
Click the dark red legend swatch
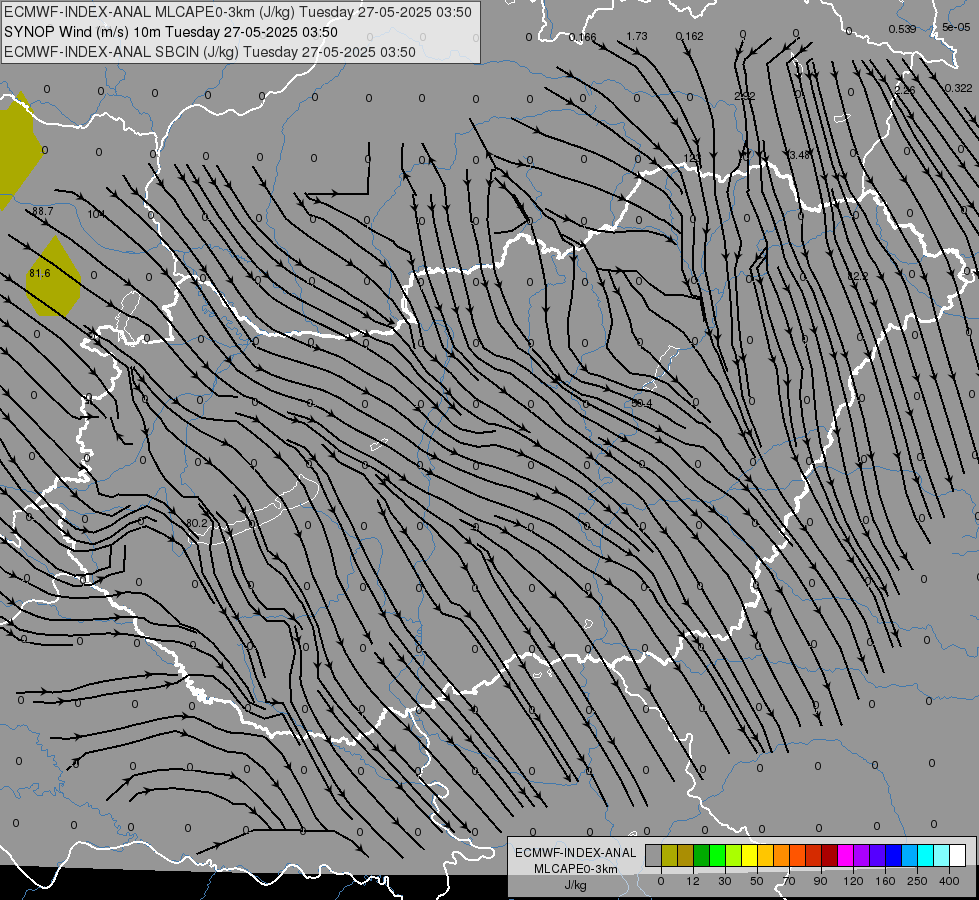830,855
